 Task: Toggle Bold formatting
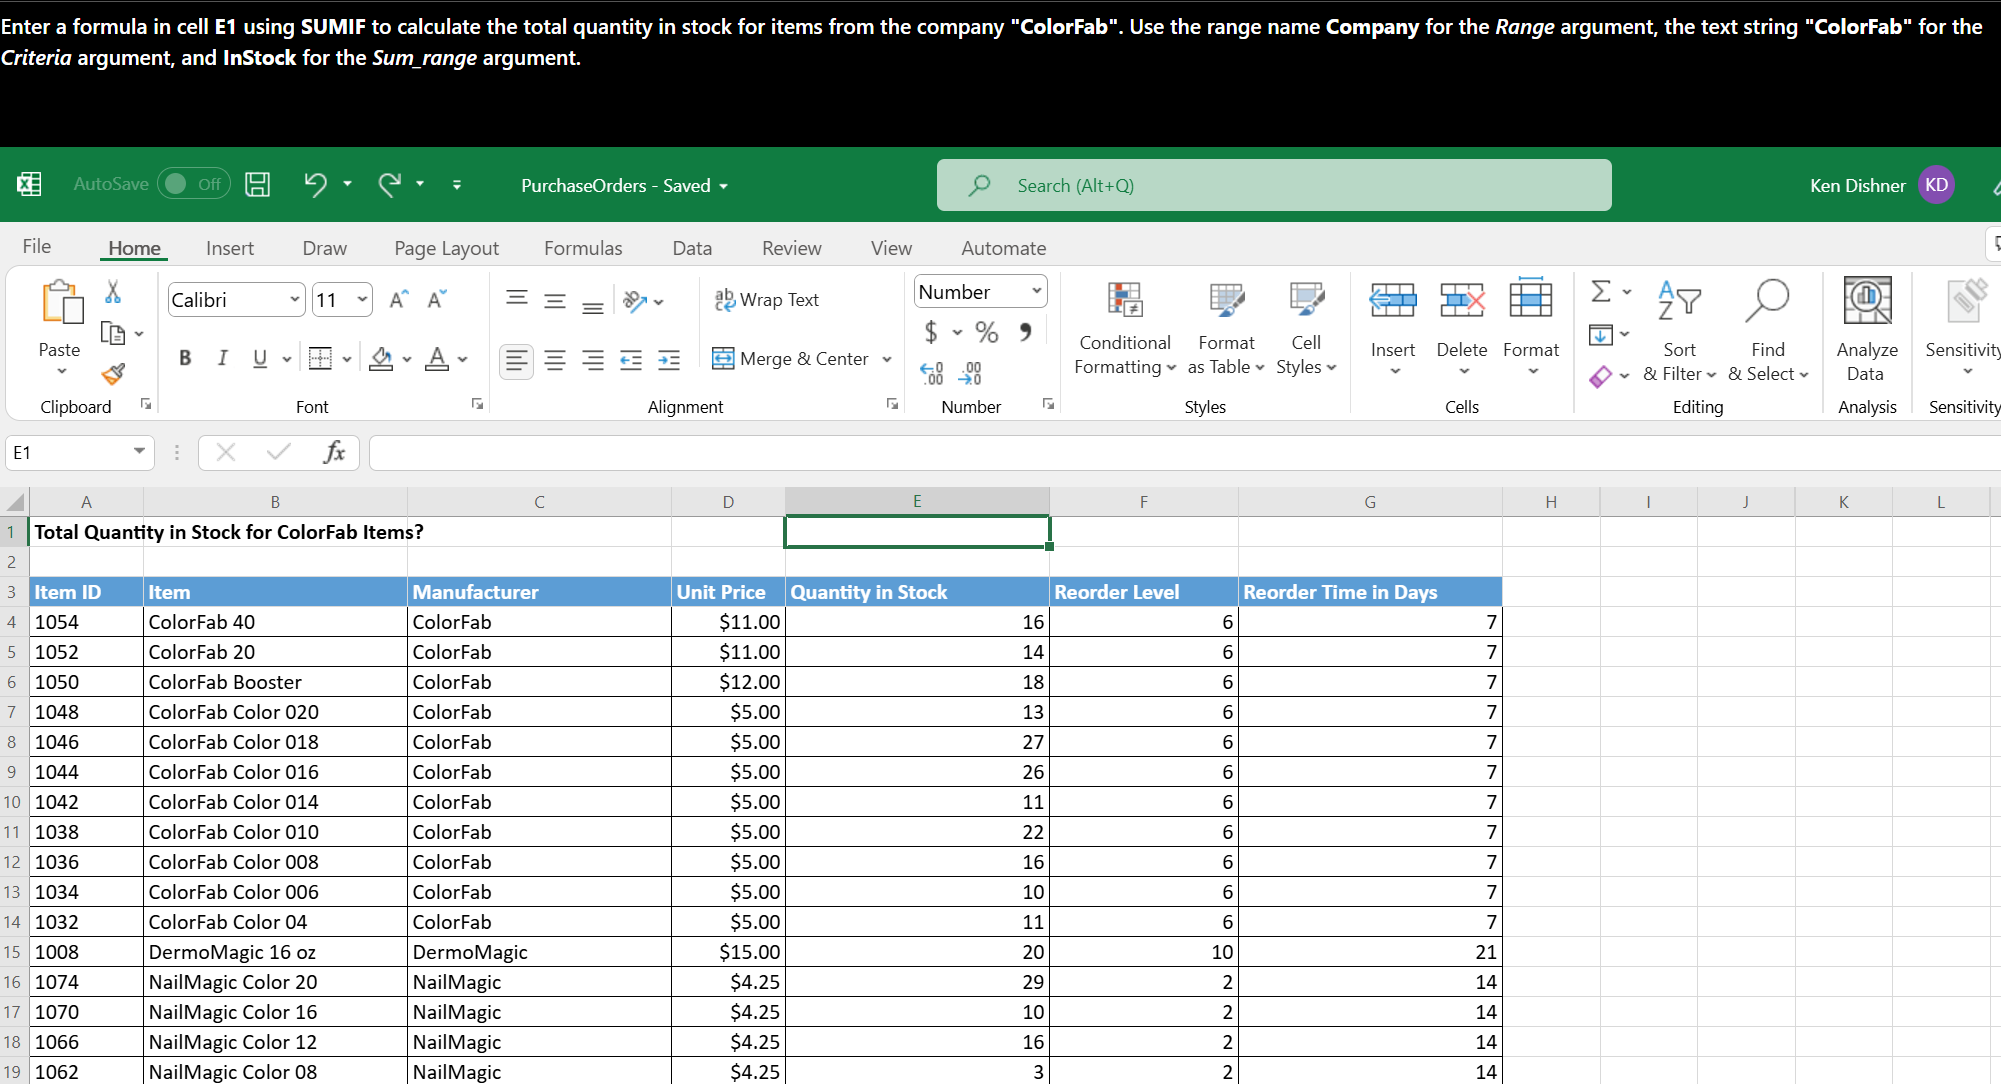(185, 358)
